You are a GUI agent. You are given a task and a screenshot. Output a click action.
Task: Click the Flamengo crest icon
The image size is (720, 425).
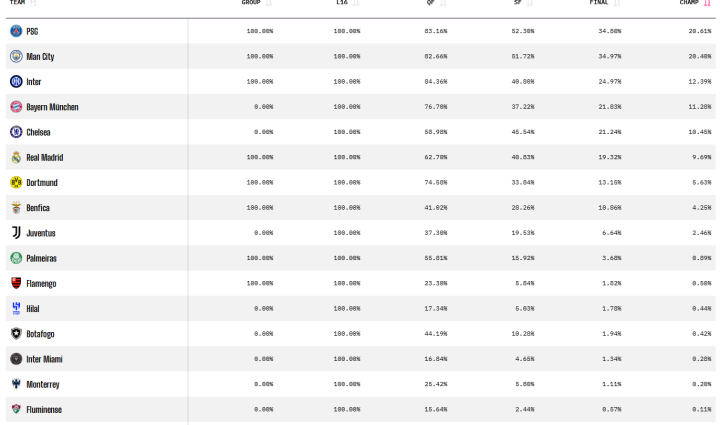pyautogui.click(x=16, y=283)
